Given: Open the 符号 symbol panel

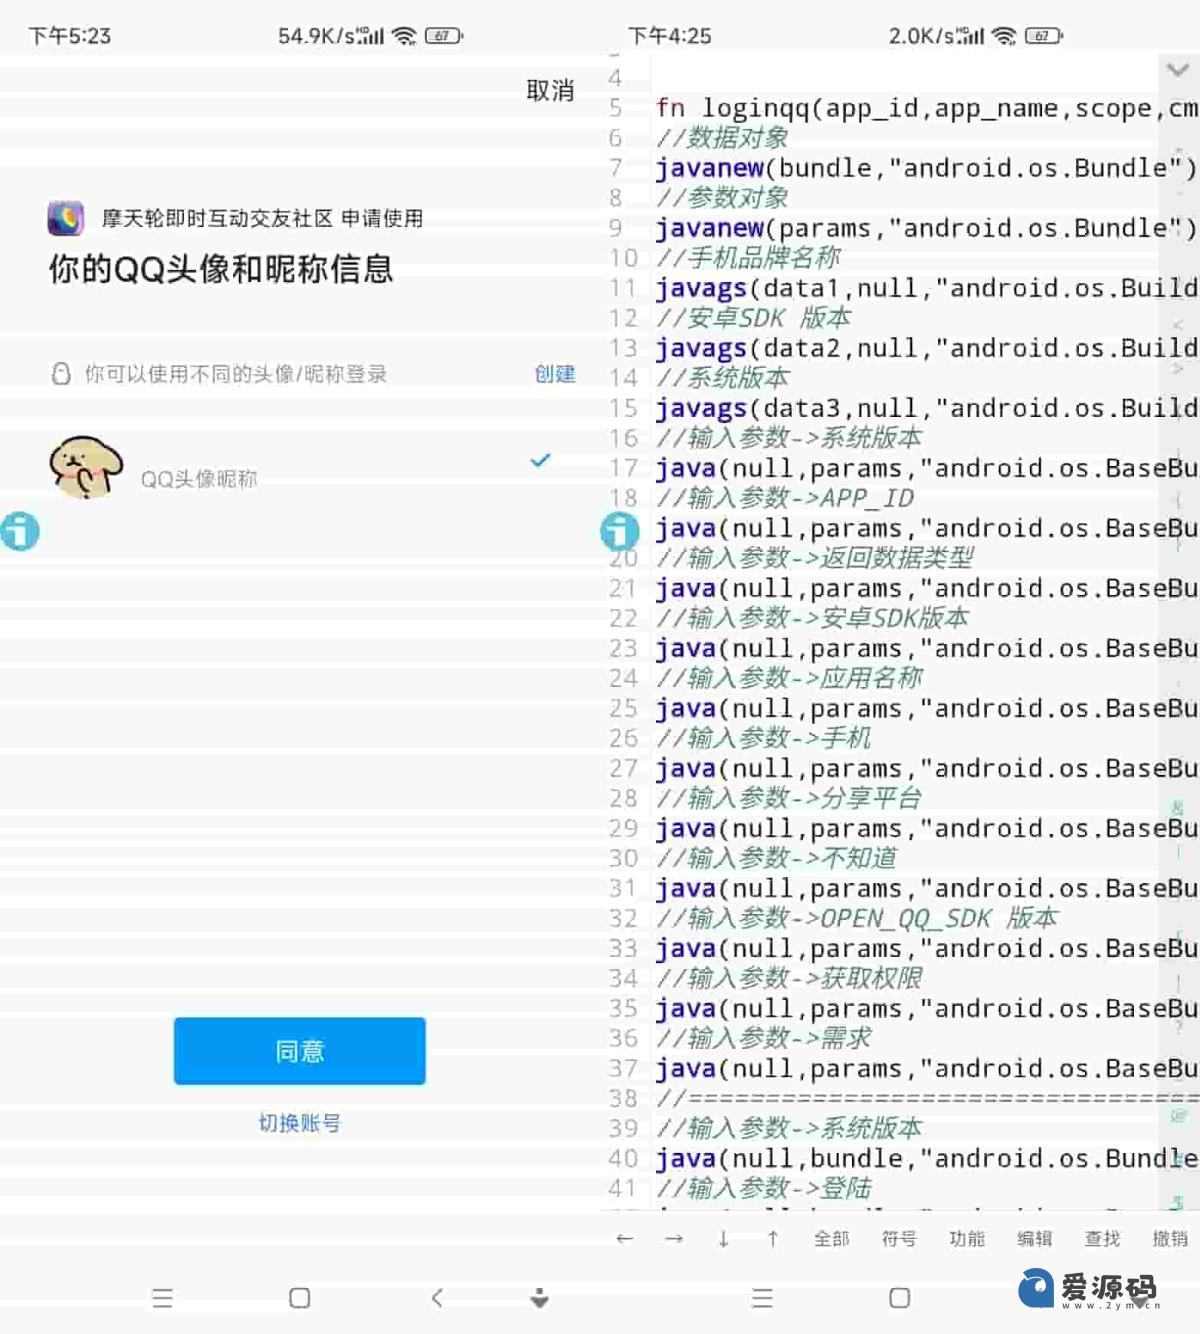Looking at the screenshot, I should click(899, 1239).
